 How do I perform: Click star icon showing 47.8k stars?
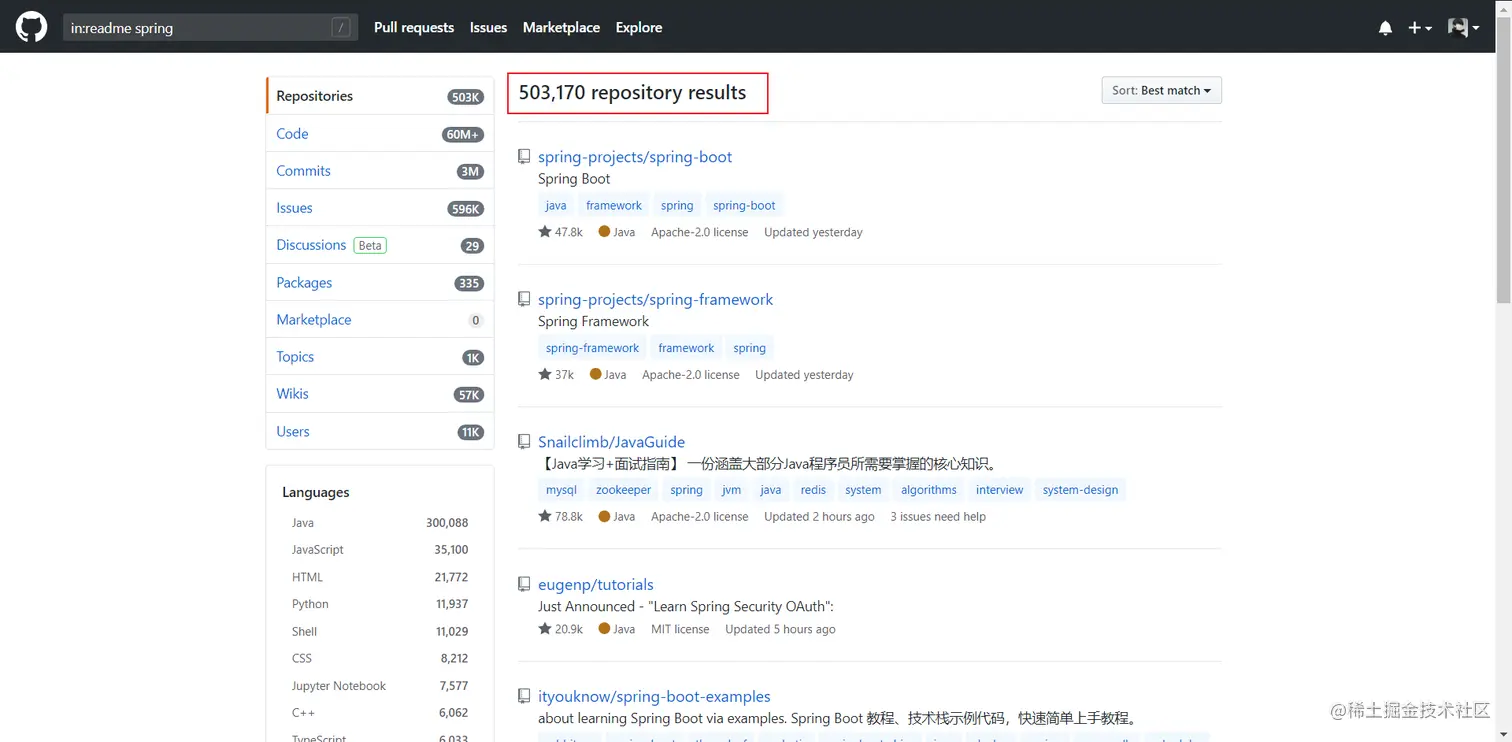click(545, 232)
